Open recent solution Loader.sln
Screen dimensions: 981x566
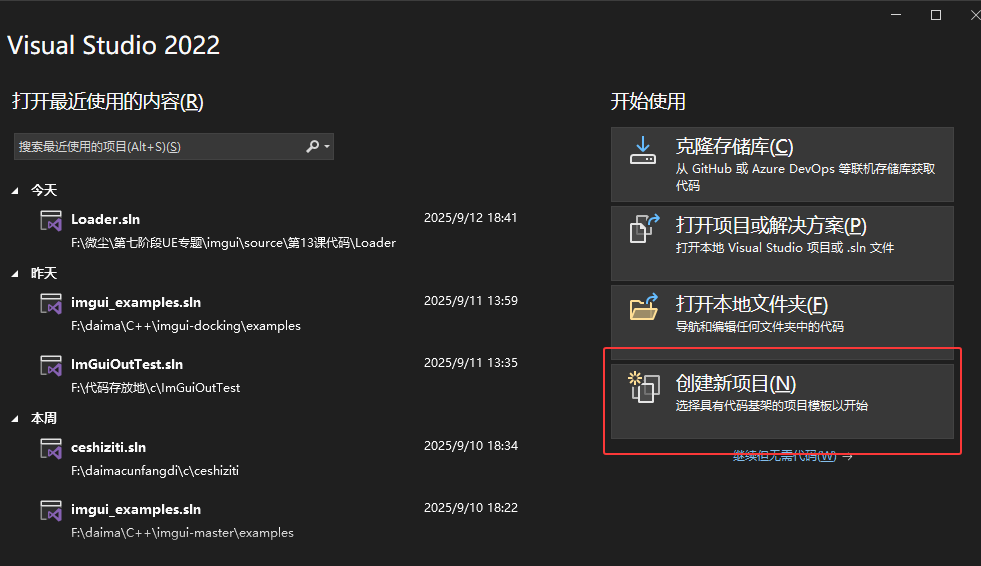(x=105, y=220)
